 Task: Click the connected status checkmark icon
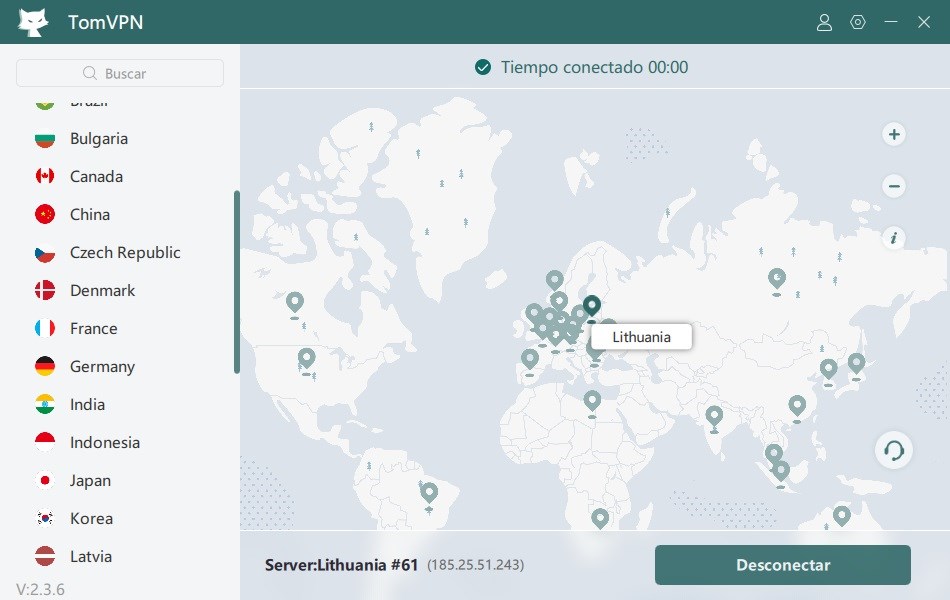pyautogui.click(x=483, y=67)
